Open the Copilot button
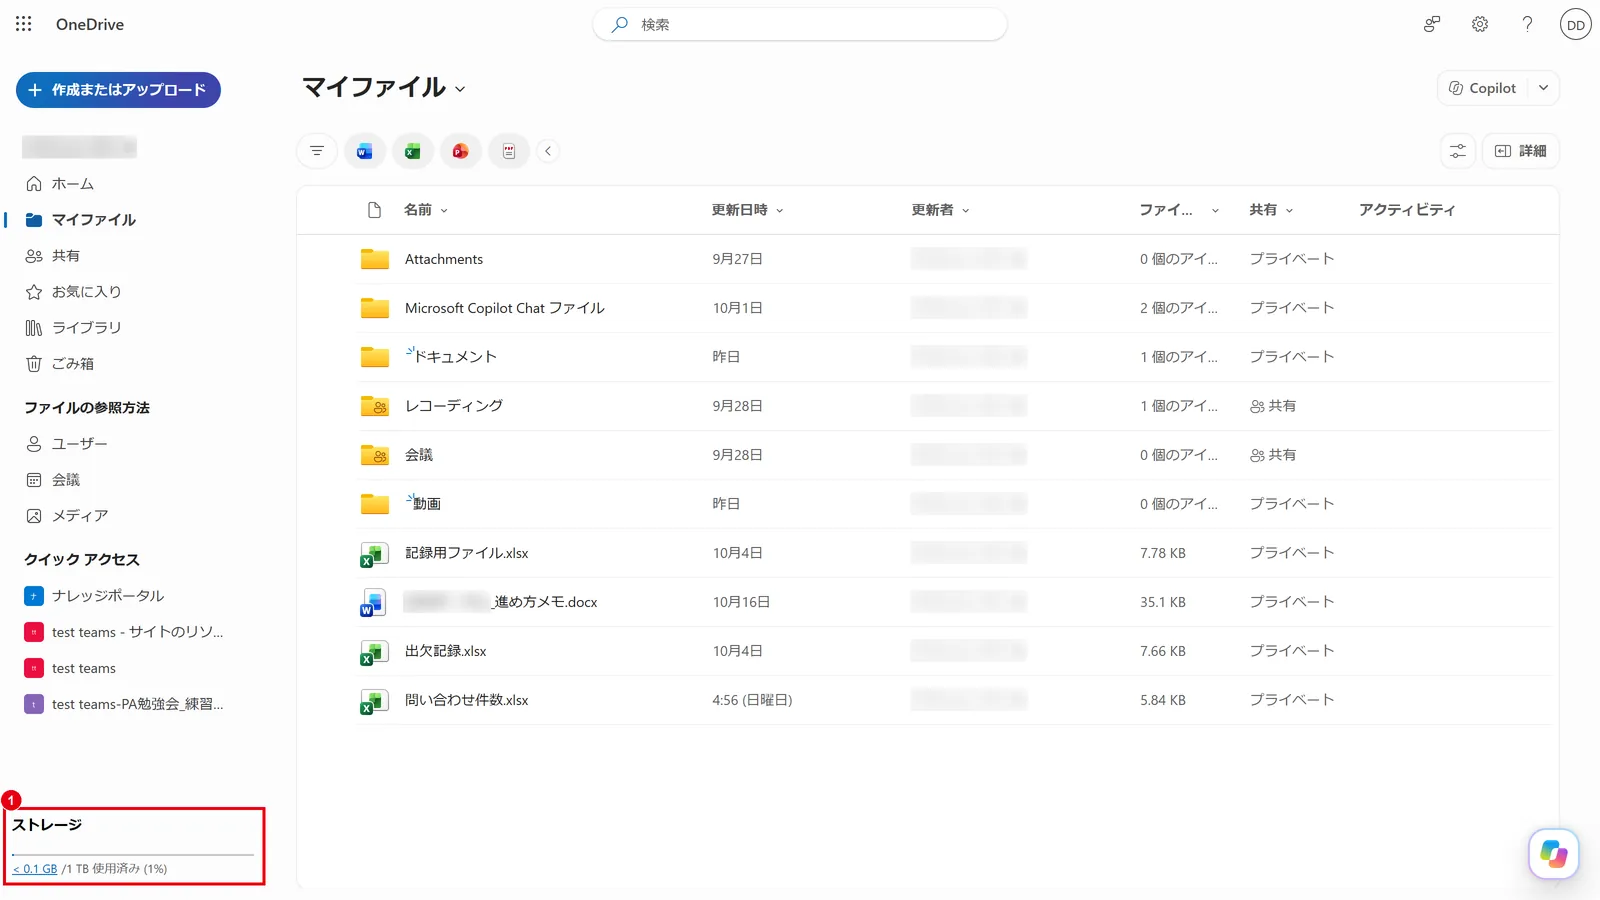1600x900 pixels. (1483, 88)
